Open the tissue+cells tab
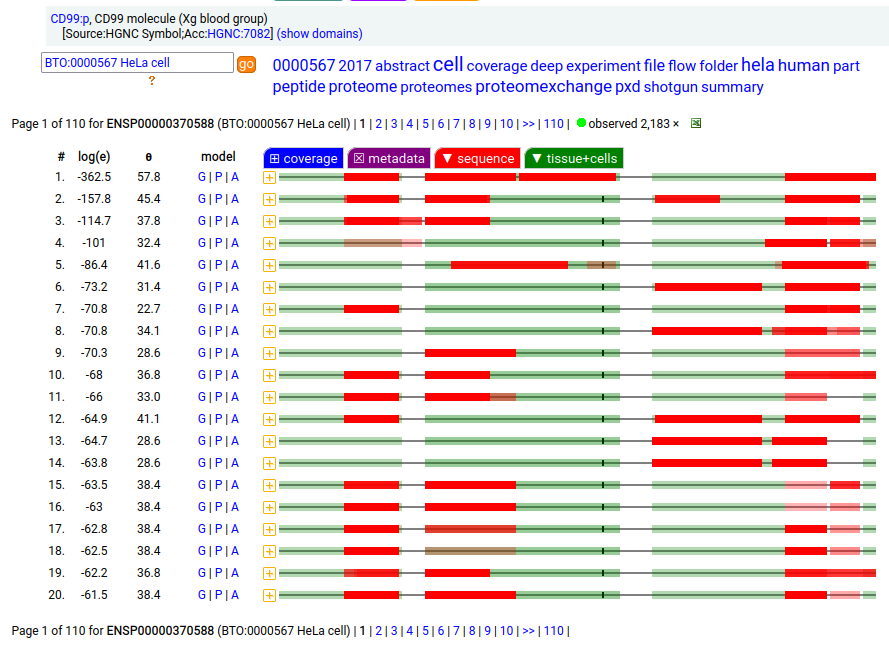The height and width of the screenshot is (648, 889). click(x=574, y=158)
